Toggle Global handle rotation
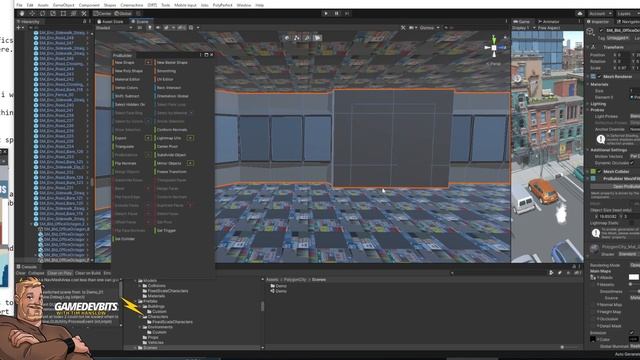The image size is (640, 360). (x=123, y=13)
